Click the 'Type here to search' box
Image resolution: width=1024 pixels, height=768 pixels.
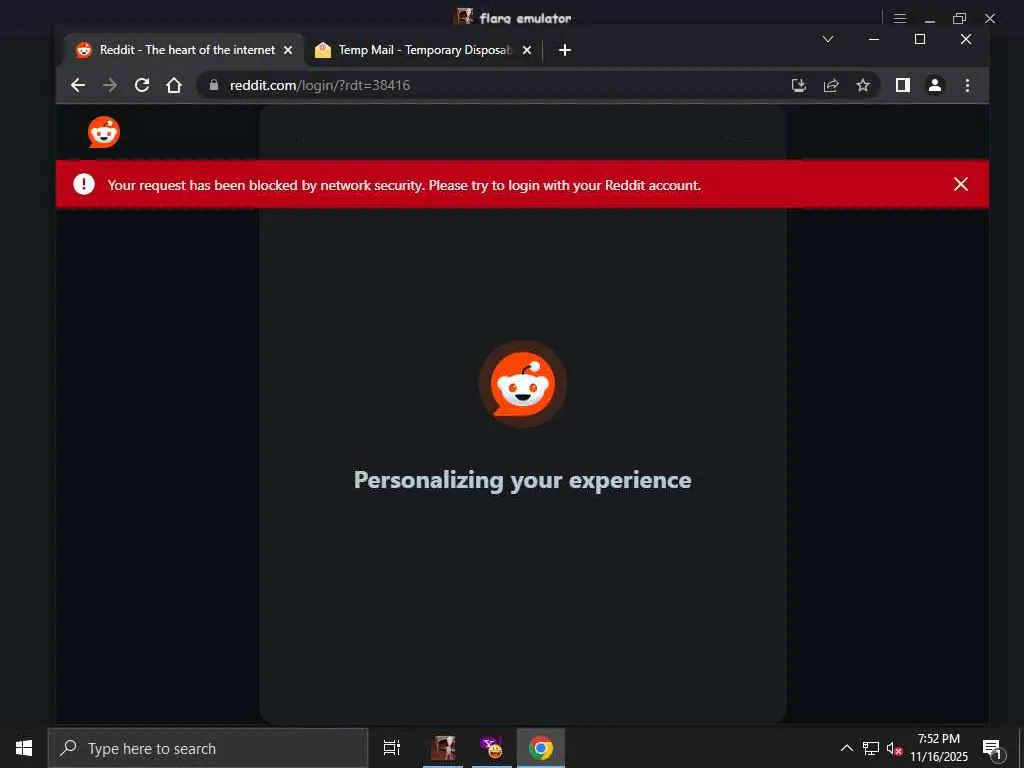(x=208, y=748)
